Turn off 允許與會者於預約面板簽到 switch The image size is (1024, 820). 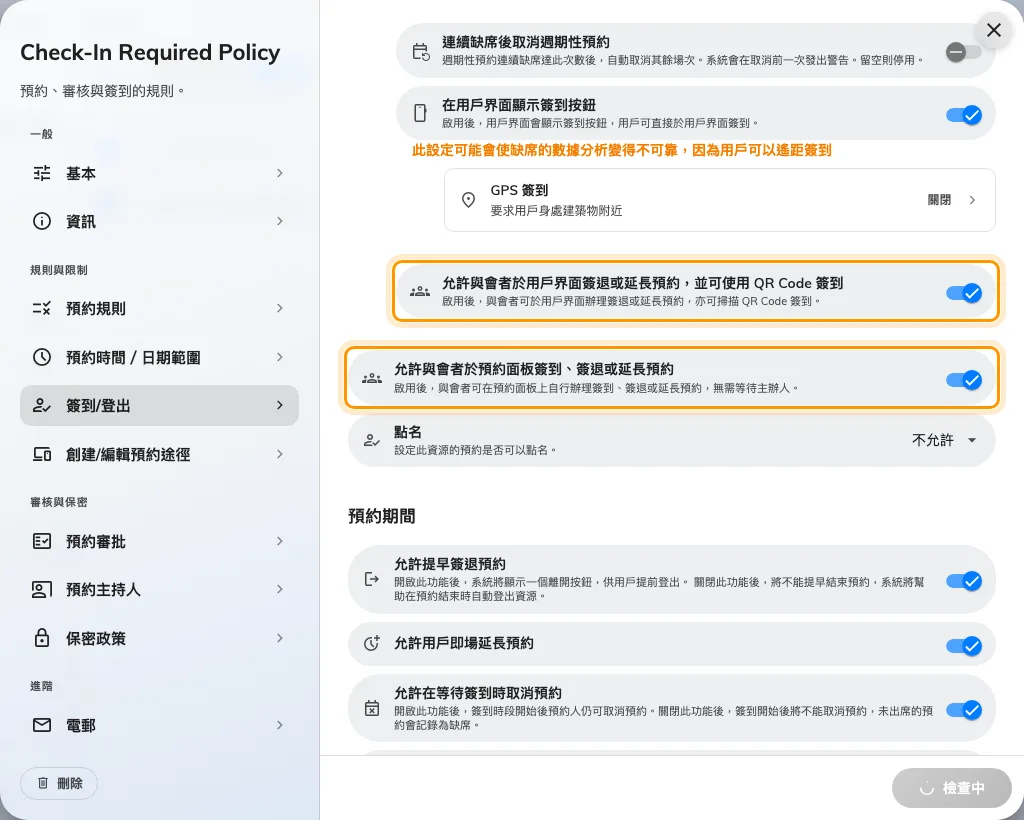964,380
